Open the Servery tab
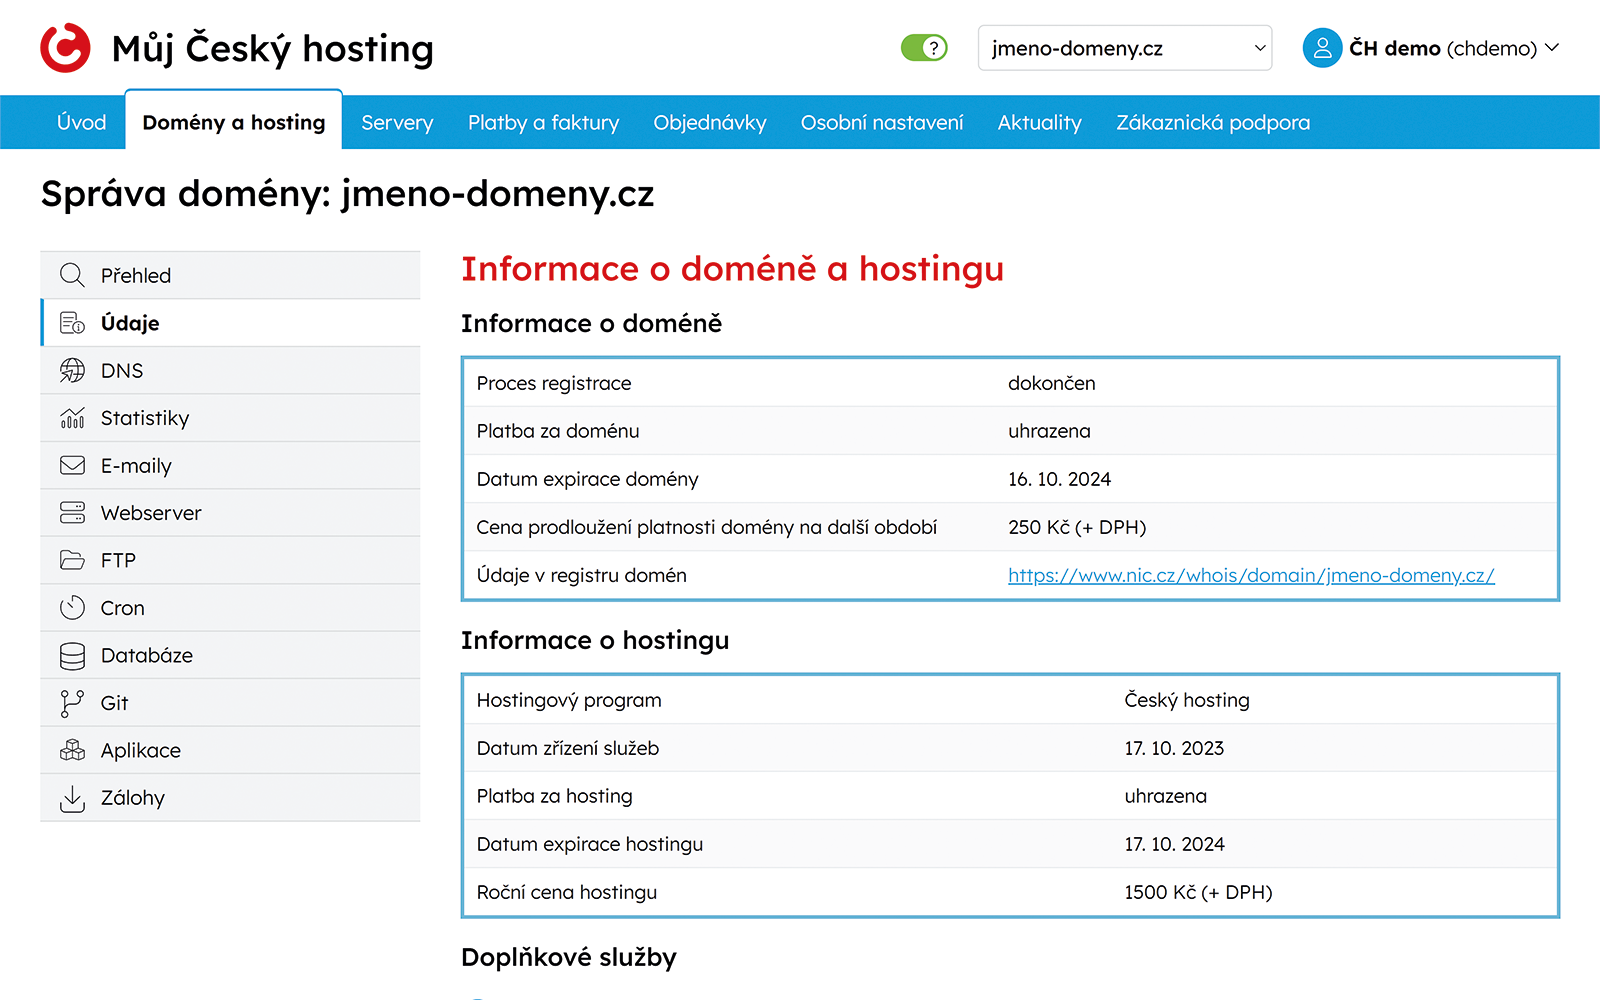The width and height of the screenshot is (1600, 1000). (x=397, y=122)
